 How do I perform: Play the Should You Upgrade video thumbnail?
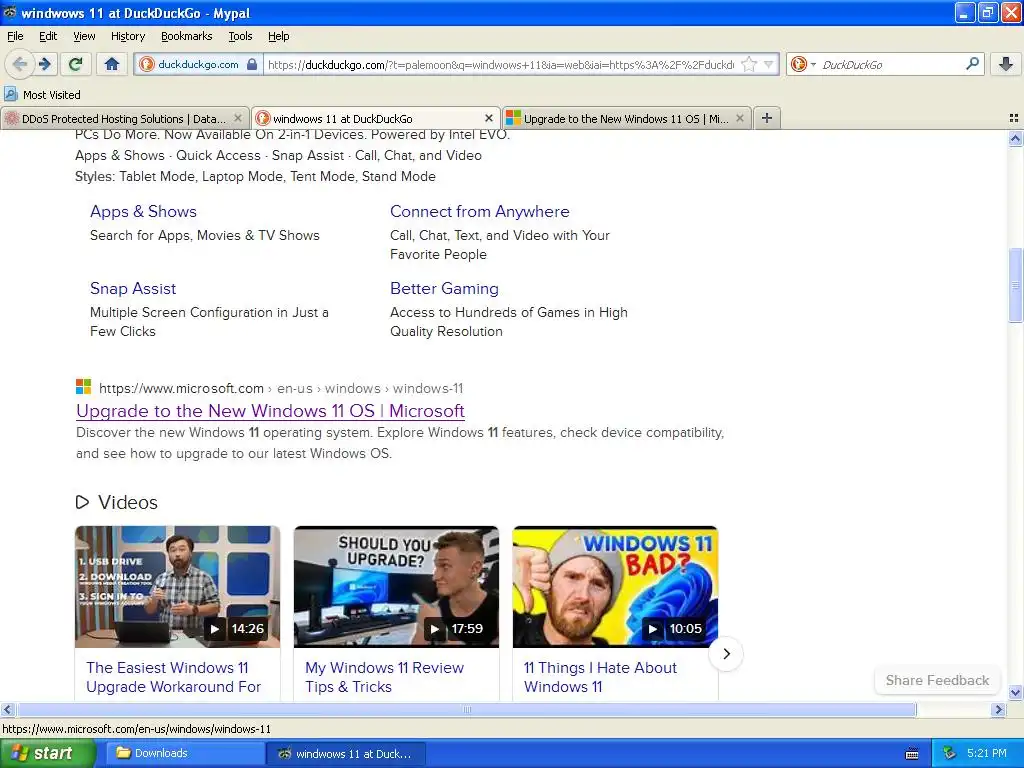coord(396,586)
